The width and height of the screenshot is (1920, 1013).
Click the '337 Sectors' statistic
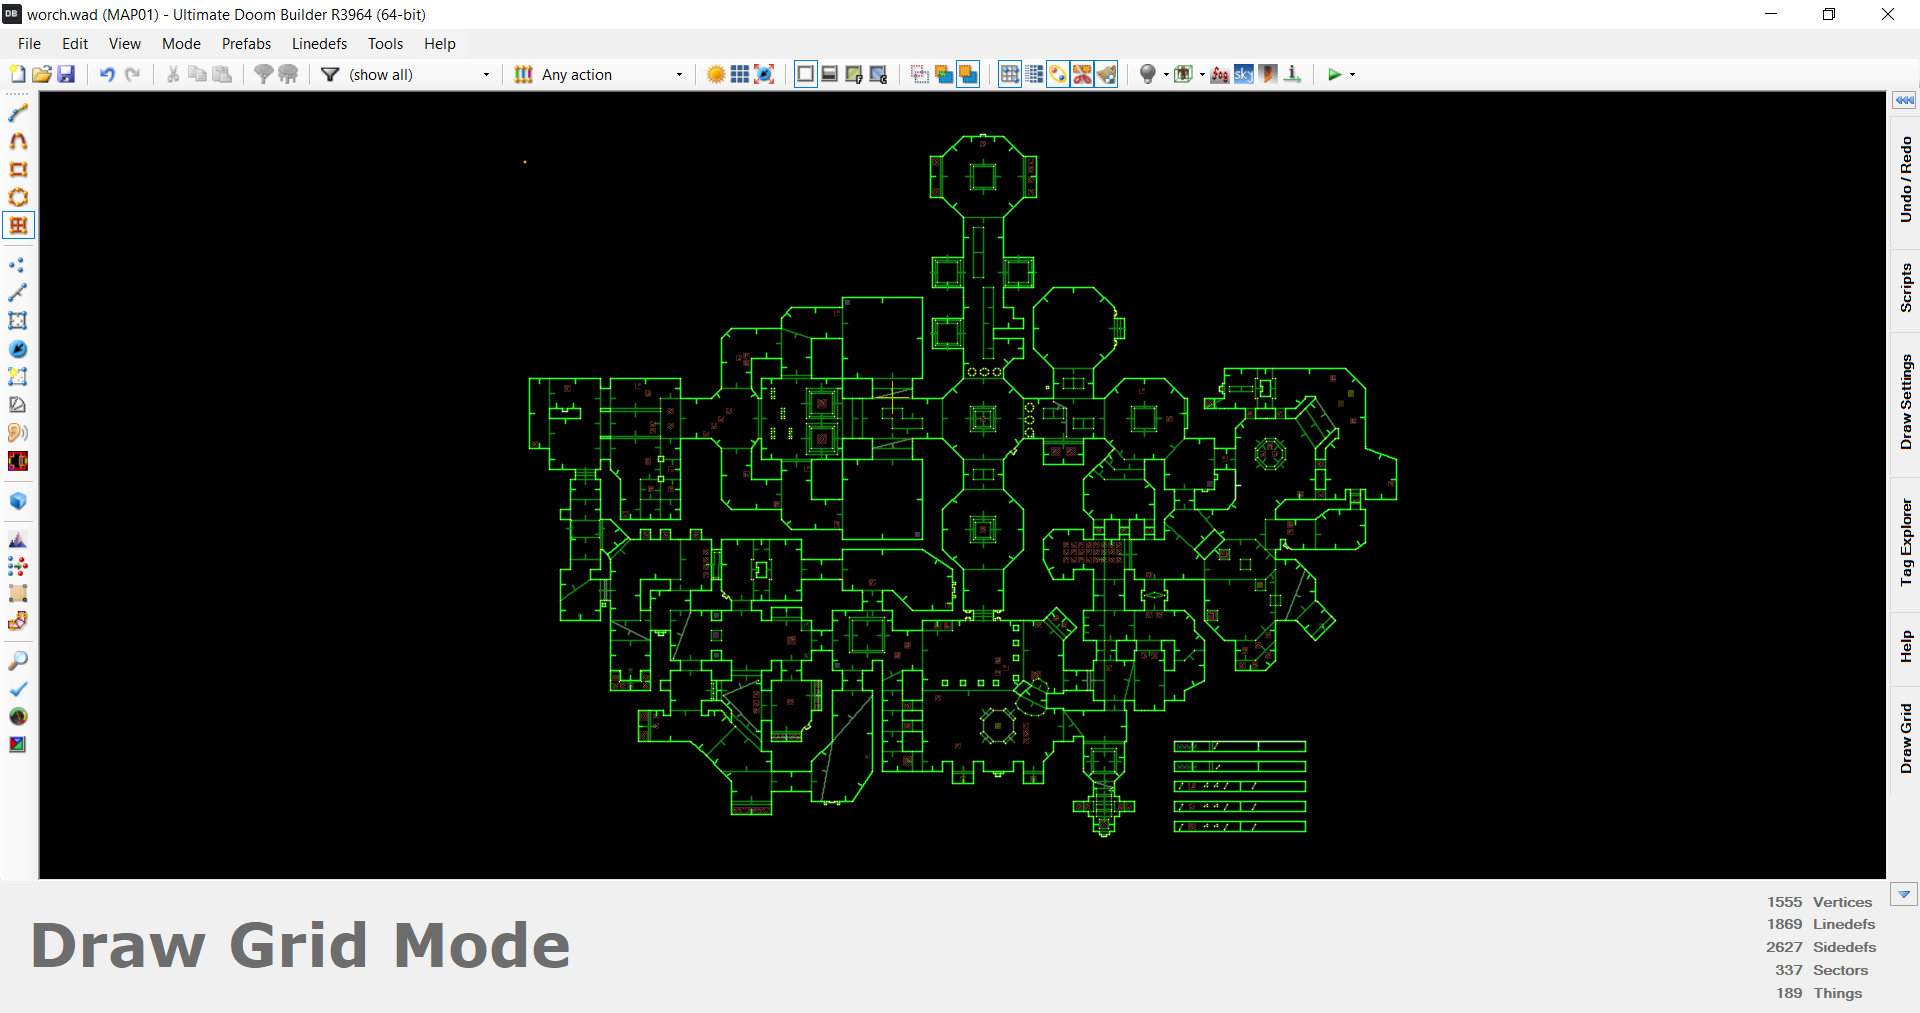pos(1821,970)
